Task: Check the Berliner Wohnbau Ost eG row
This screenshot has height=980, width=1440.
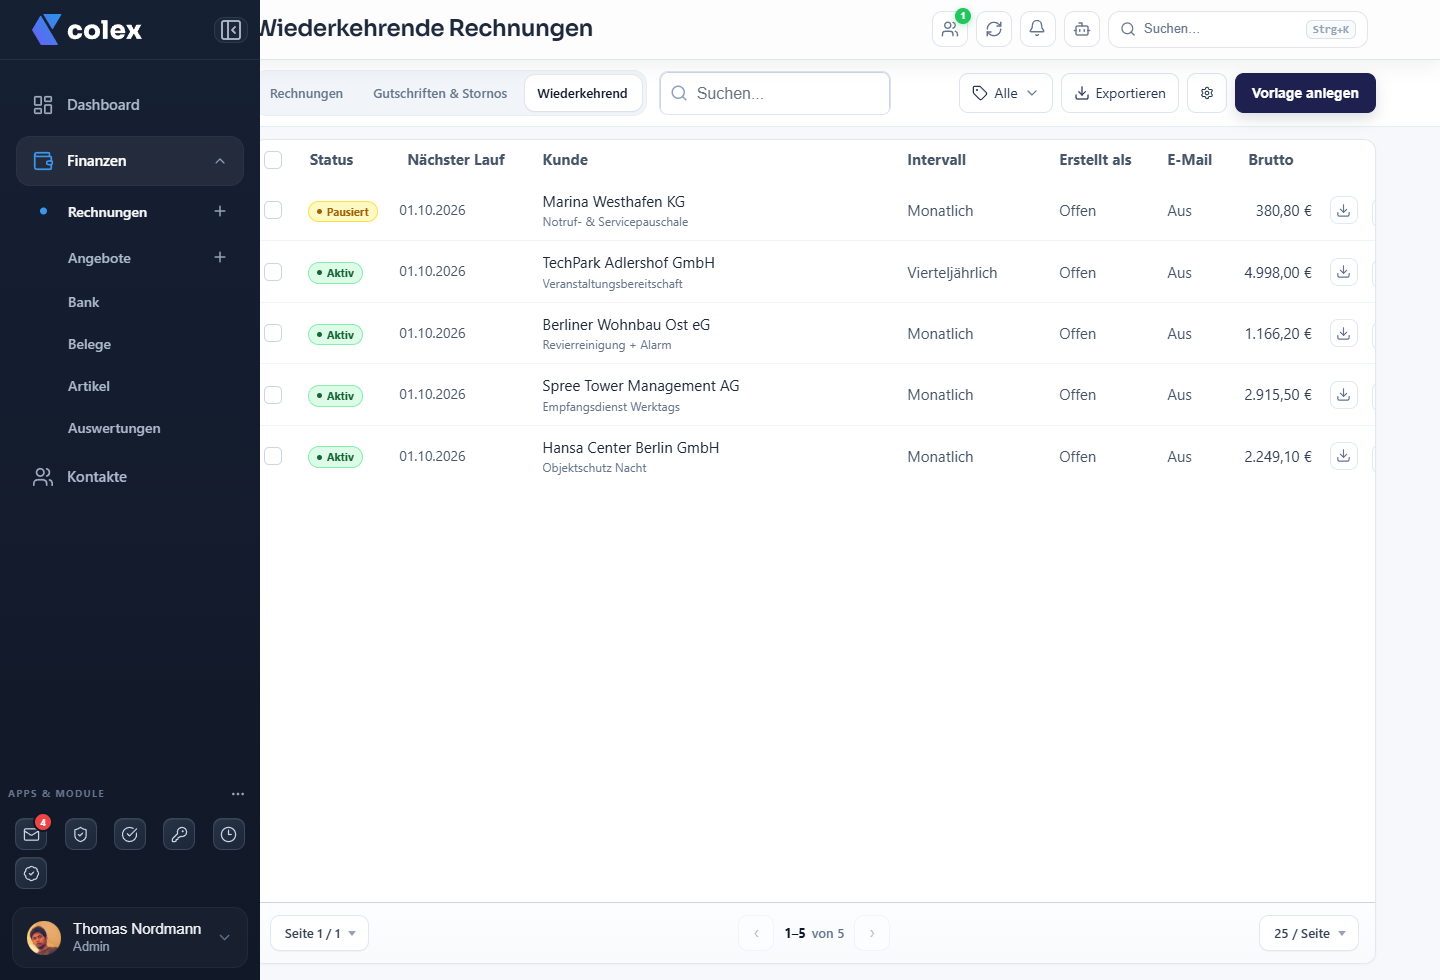Action: pos(273,333)
